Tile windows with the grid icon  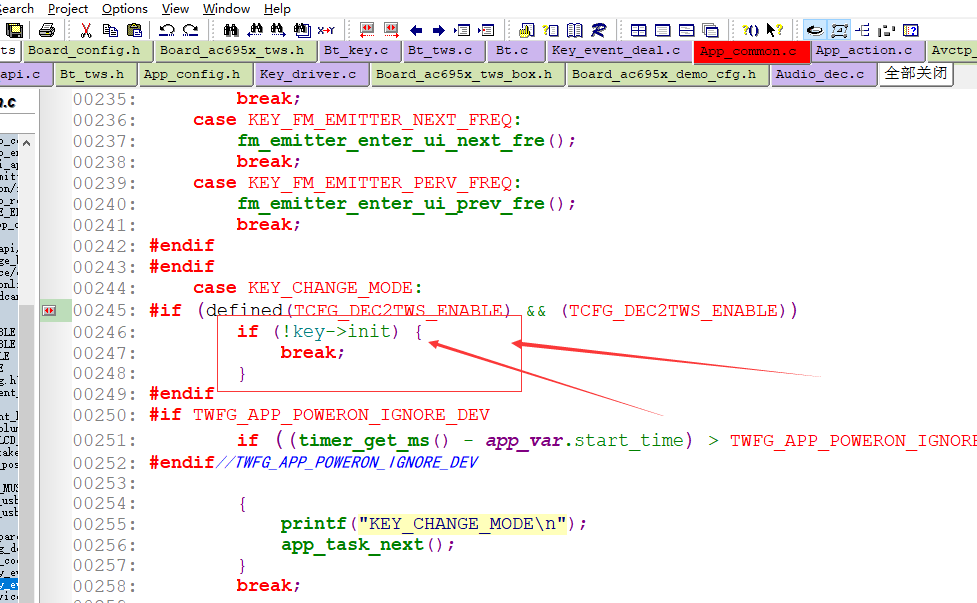[639, 30]
